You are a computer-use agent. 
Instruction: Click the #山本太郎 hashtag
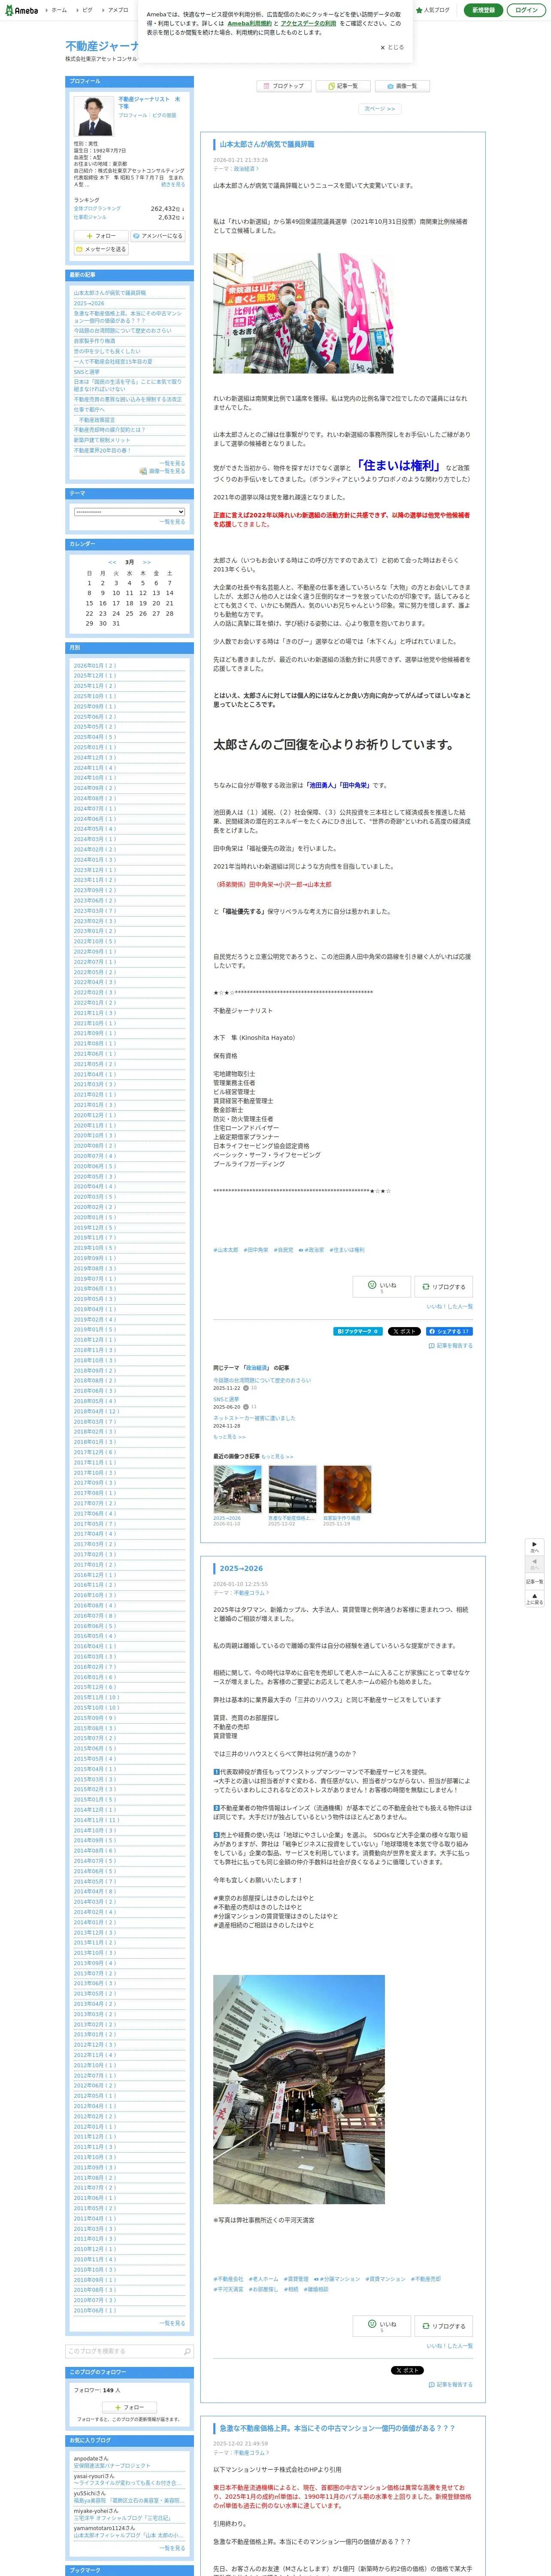[226, 1250]
